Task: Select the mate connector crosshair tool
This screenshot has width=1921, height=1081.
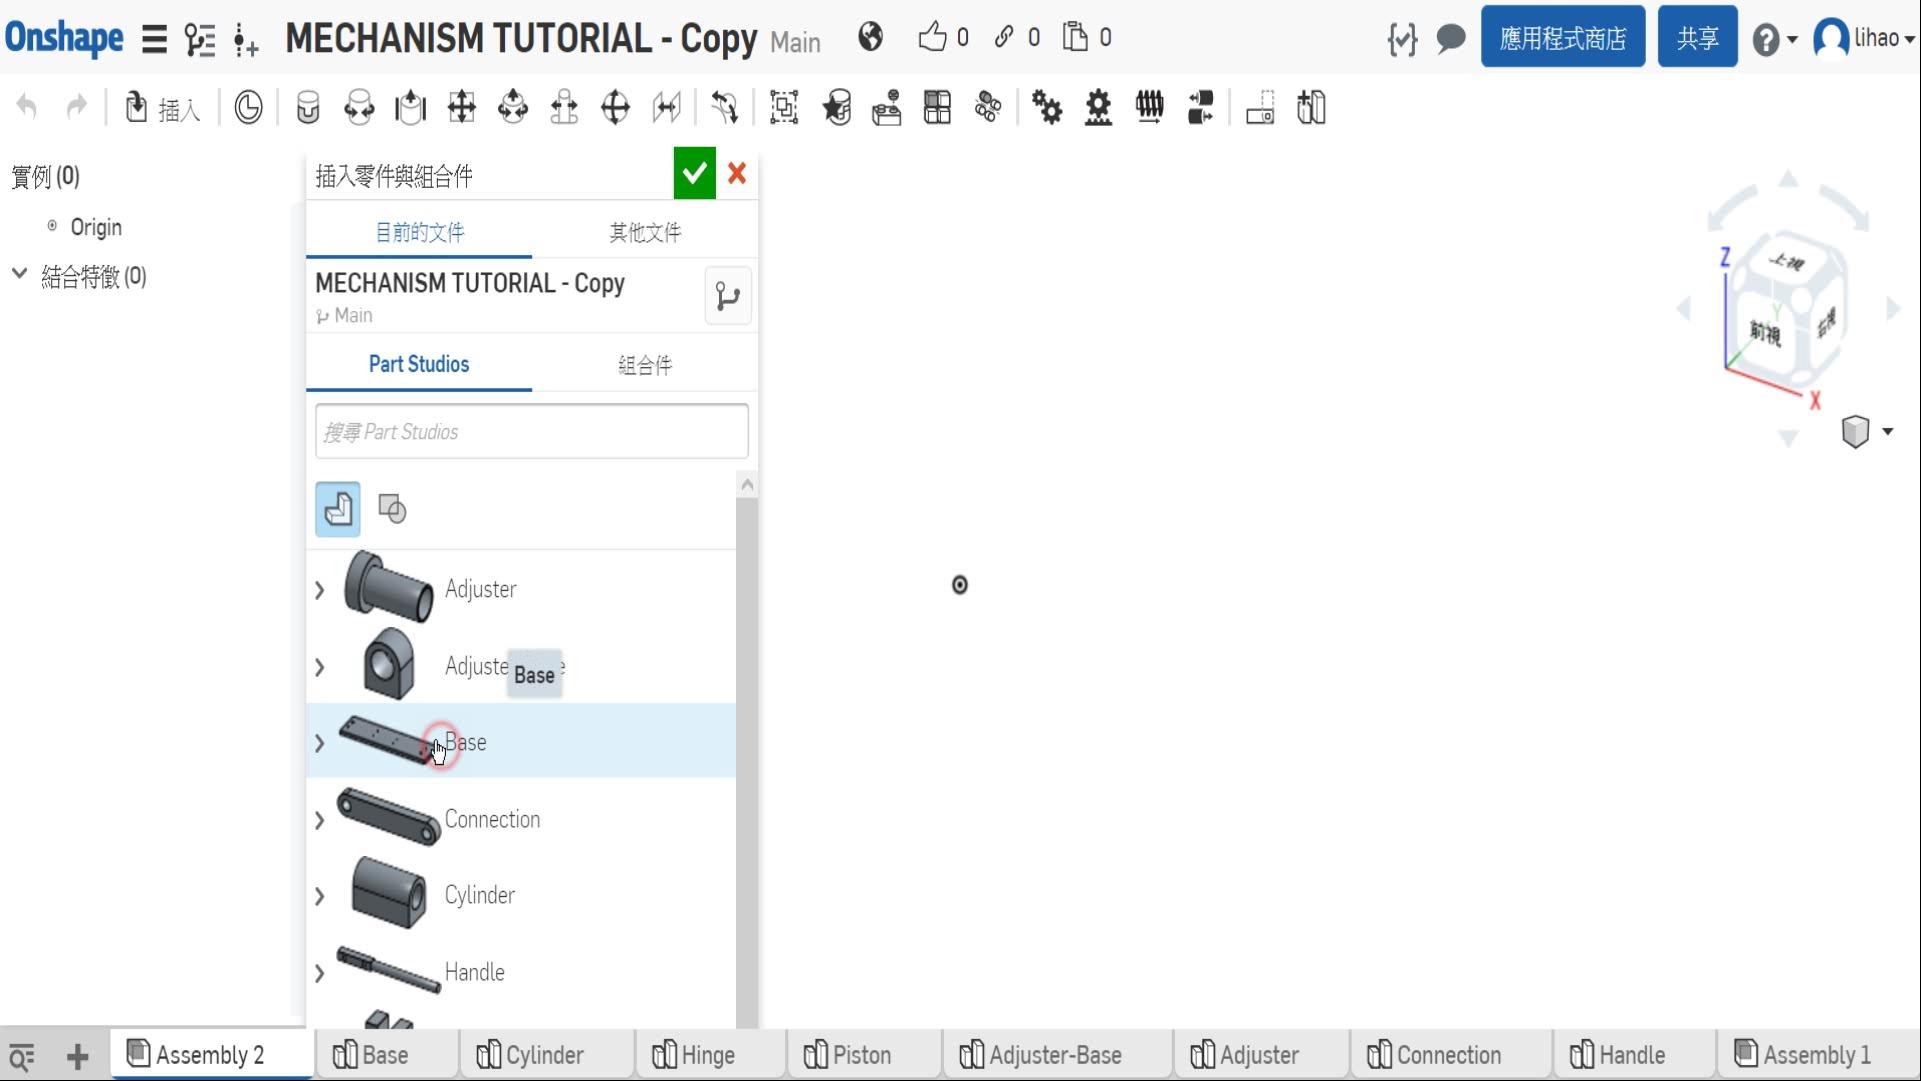Action: [615, 107]
